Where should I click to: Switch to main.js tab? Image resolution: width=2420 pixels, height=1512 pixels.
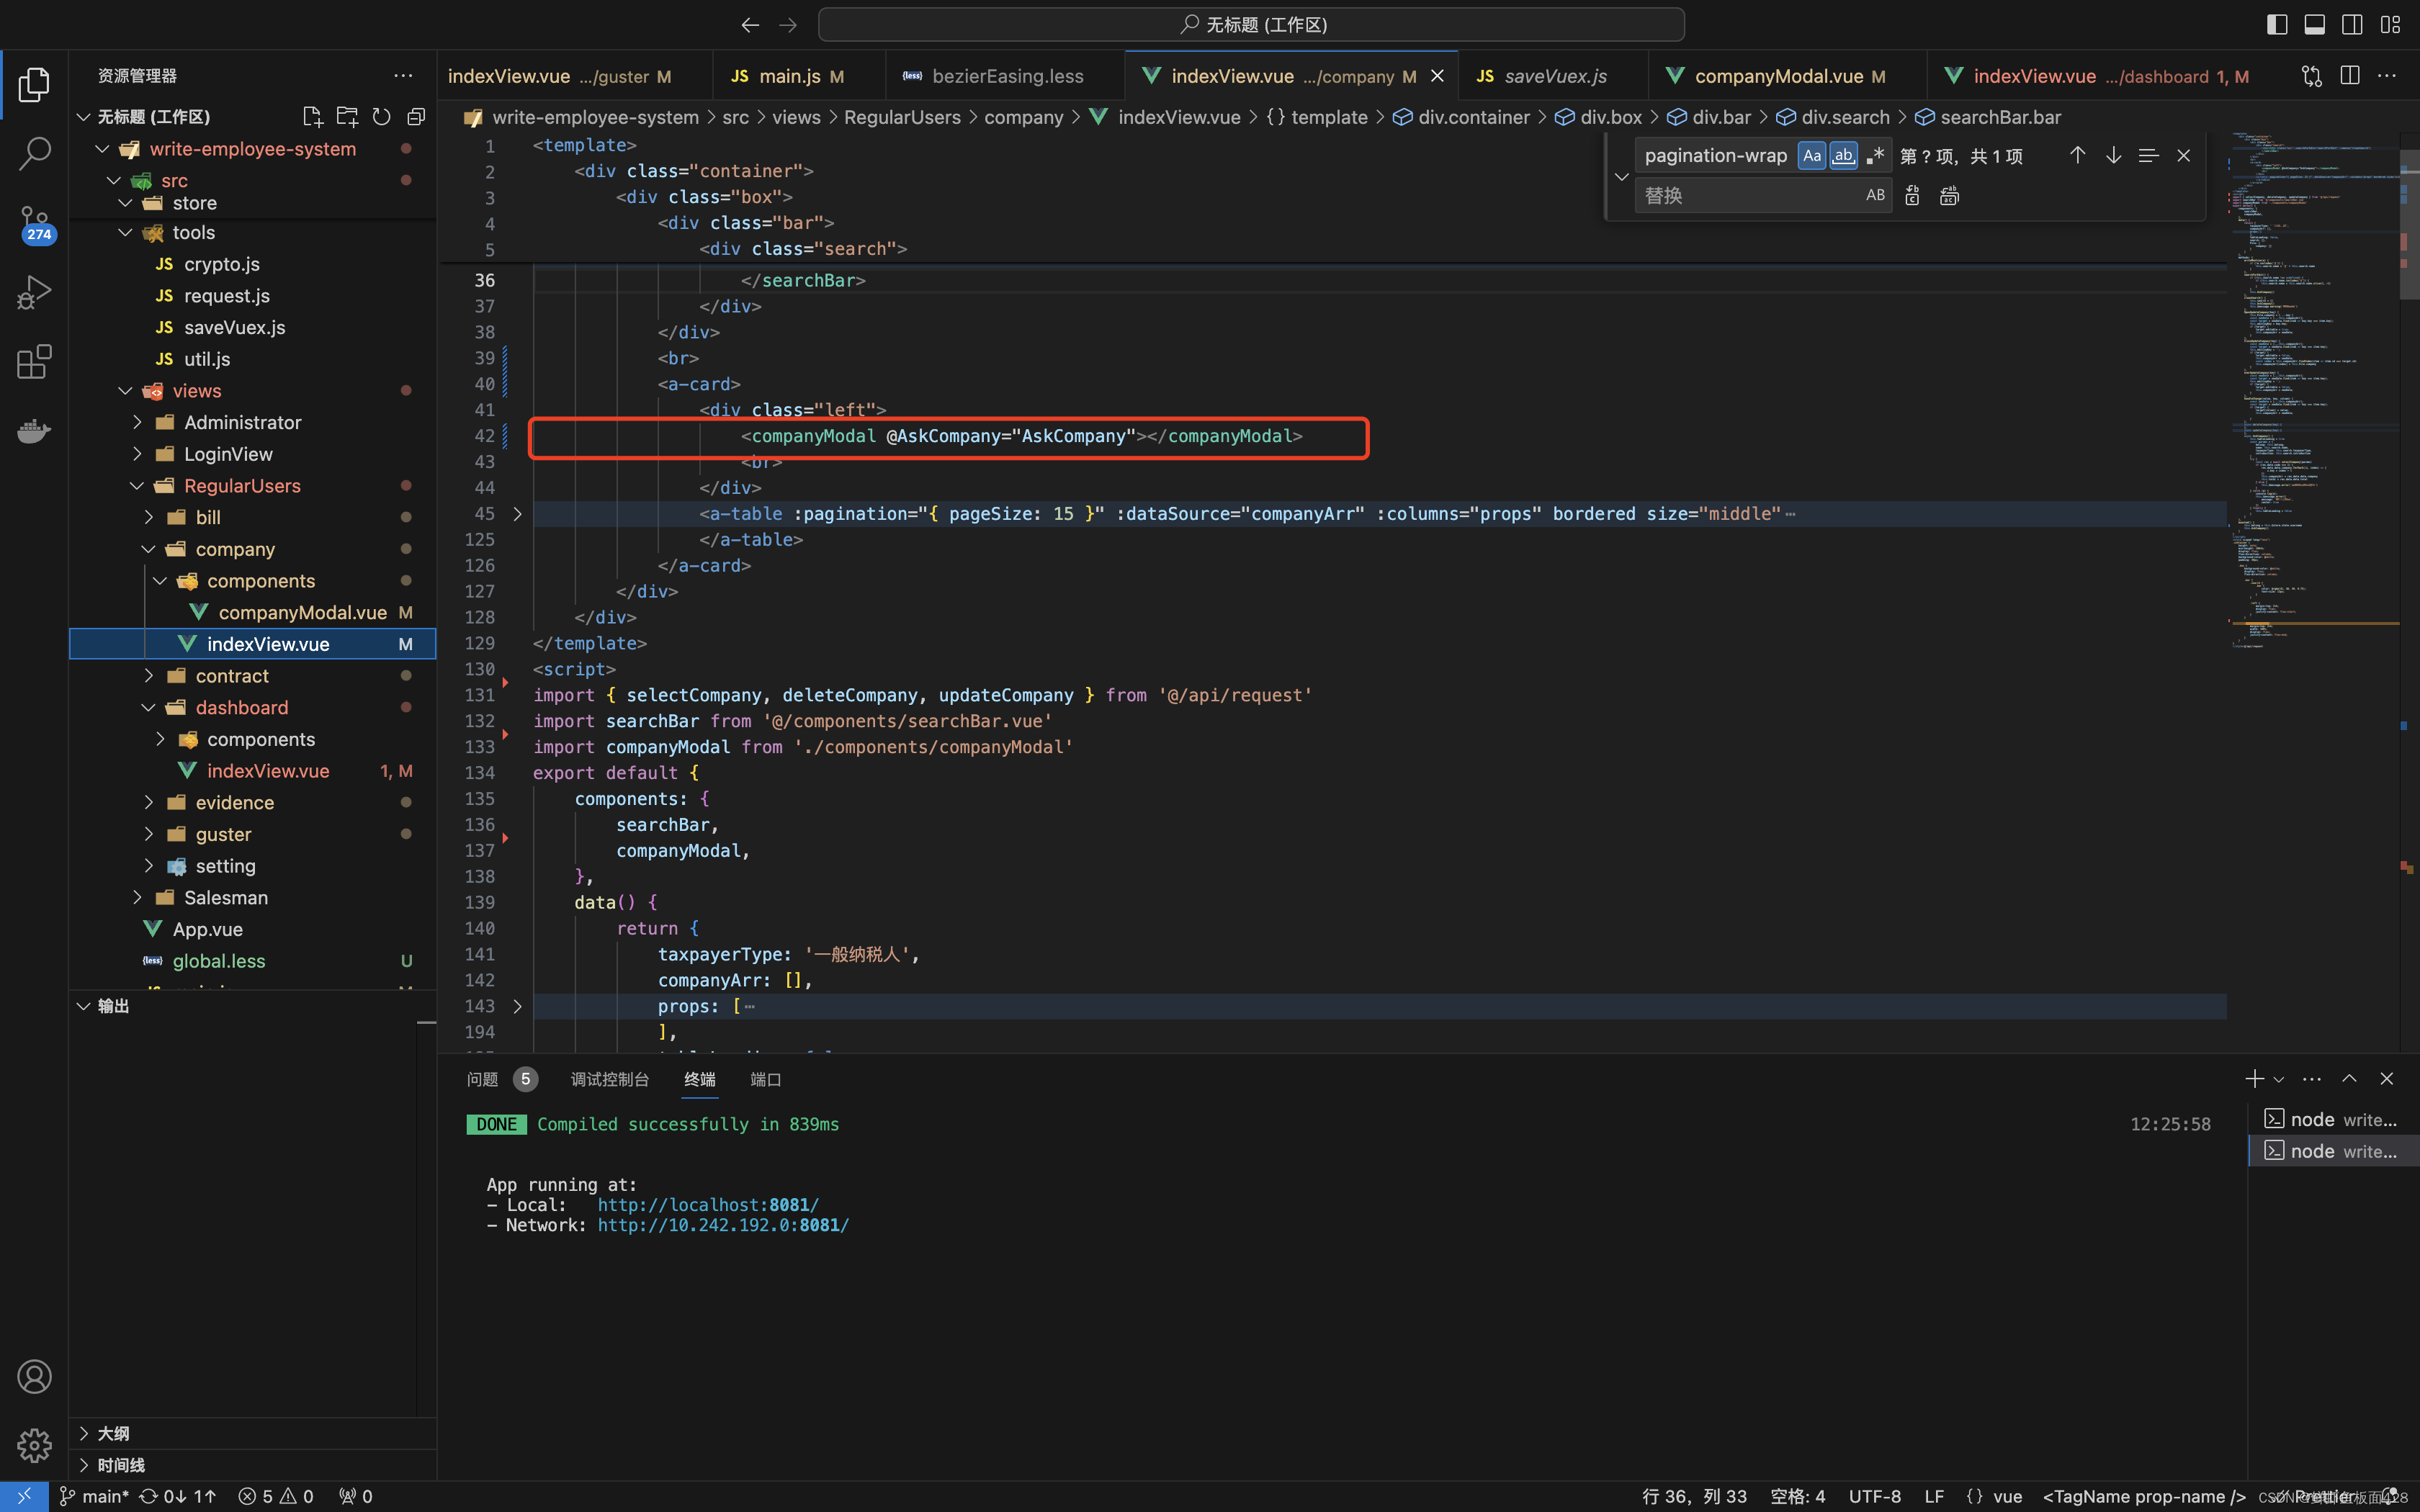(787, 77)
